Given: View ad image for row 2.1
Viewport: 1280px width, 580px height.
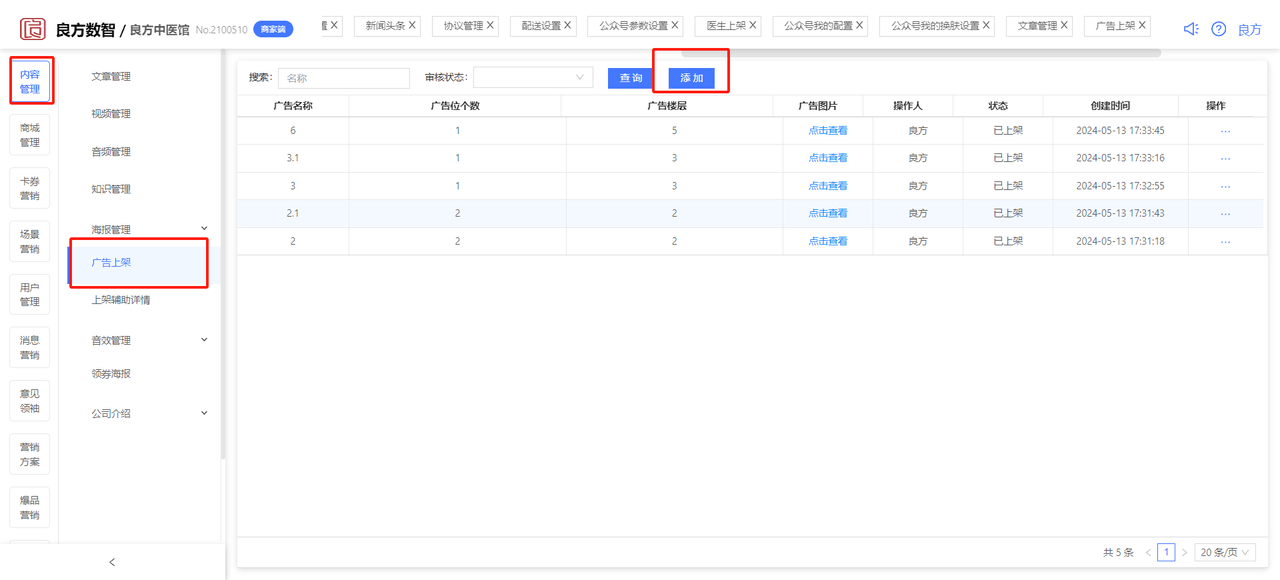Looking at the screenshot, I should 828,213.
